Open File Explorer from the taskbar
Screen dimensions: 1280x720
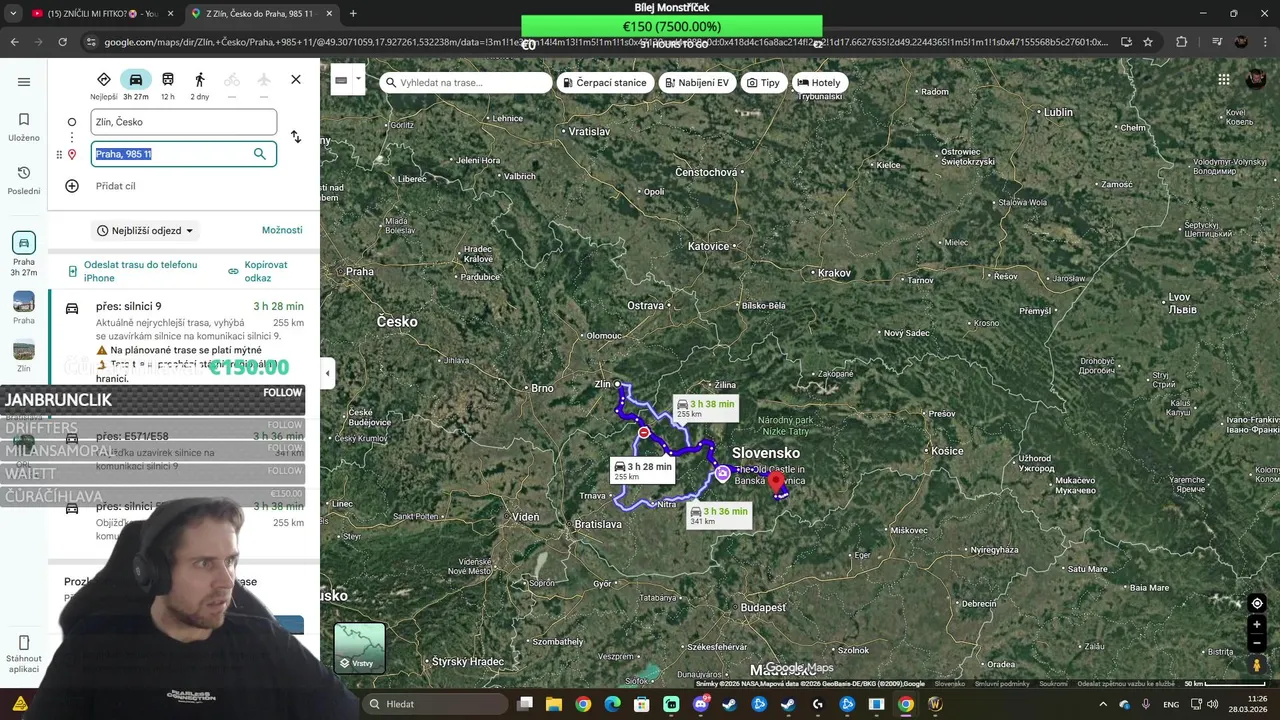[x=553, y=704]
